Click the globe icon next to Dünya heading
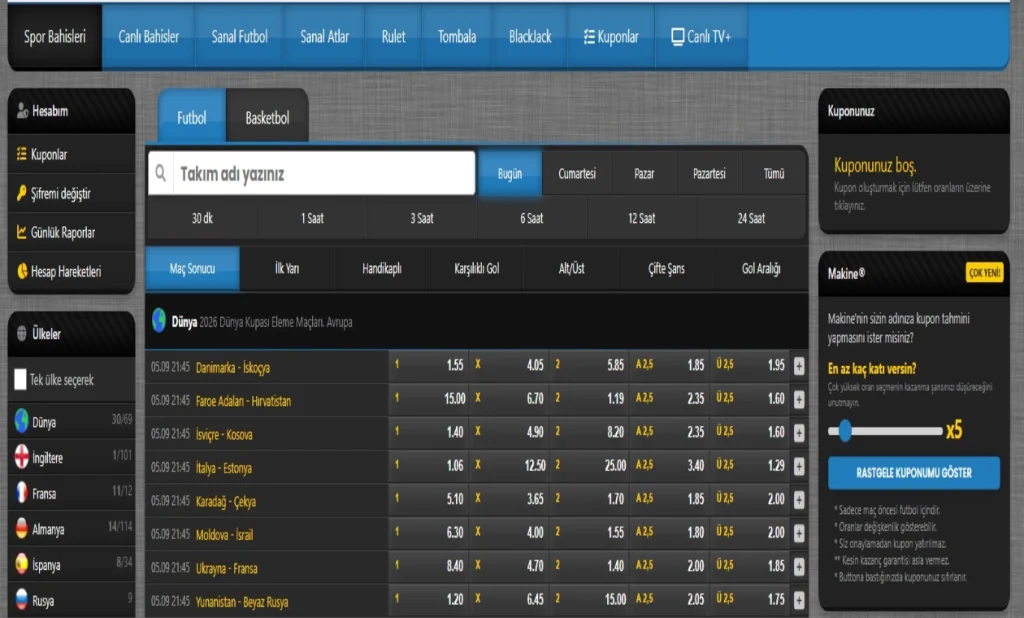 (x=159, y=321)
